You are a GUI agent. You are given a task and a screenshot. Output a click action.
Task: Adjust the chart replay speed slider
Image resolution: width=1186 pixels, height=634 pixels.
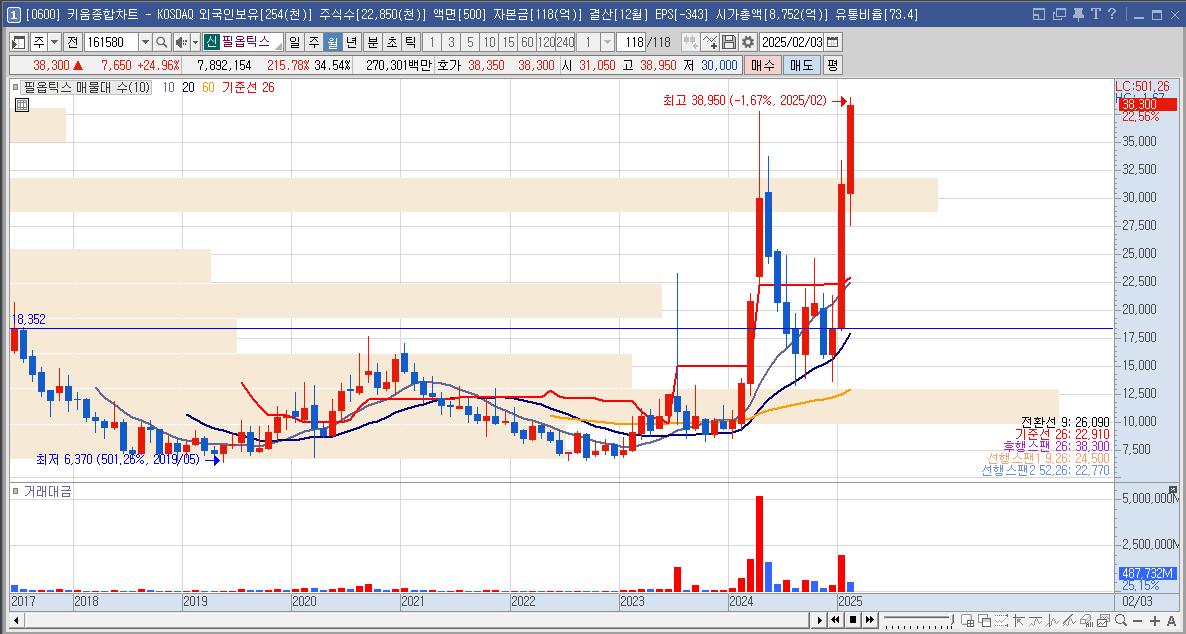(x=917, y=620)
